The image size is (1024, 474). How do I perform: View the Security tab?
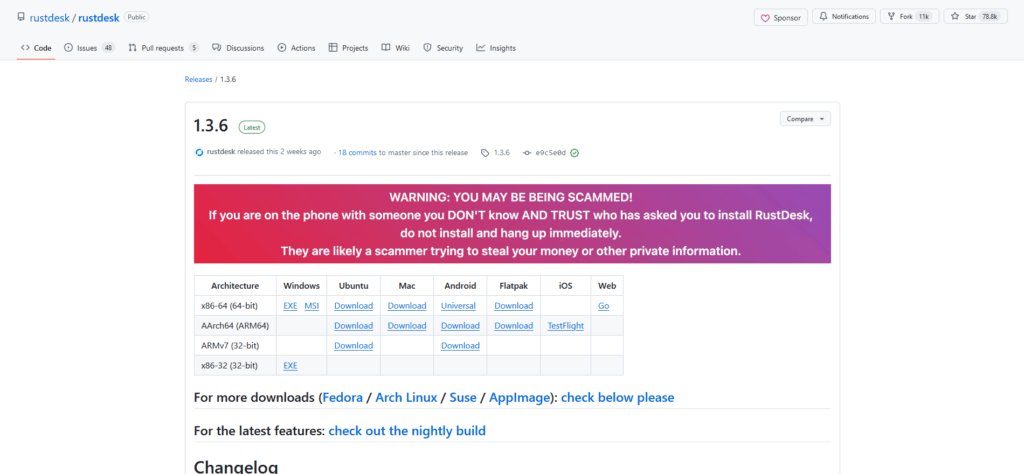tap(443, 48)
